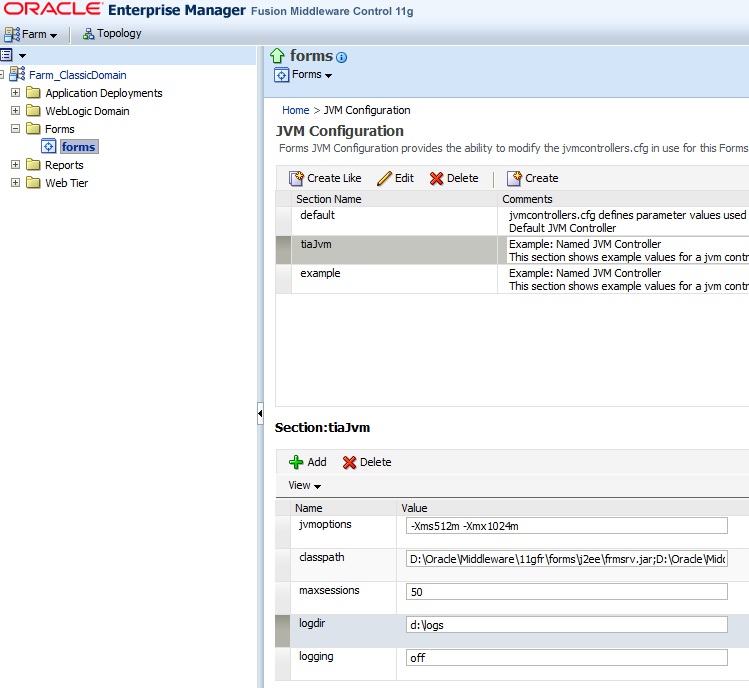Click the Topology network icon

(88, 34)
